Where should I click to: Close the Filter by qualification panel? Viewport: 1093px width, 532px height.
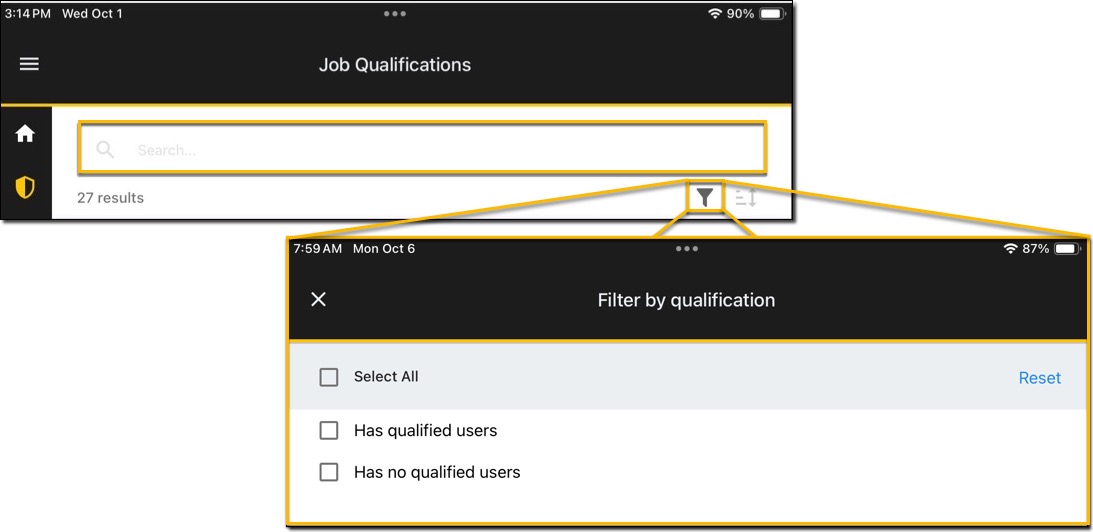pyautogui.click(x=318, y=299)
